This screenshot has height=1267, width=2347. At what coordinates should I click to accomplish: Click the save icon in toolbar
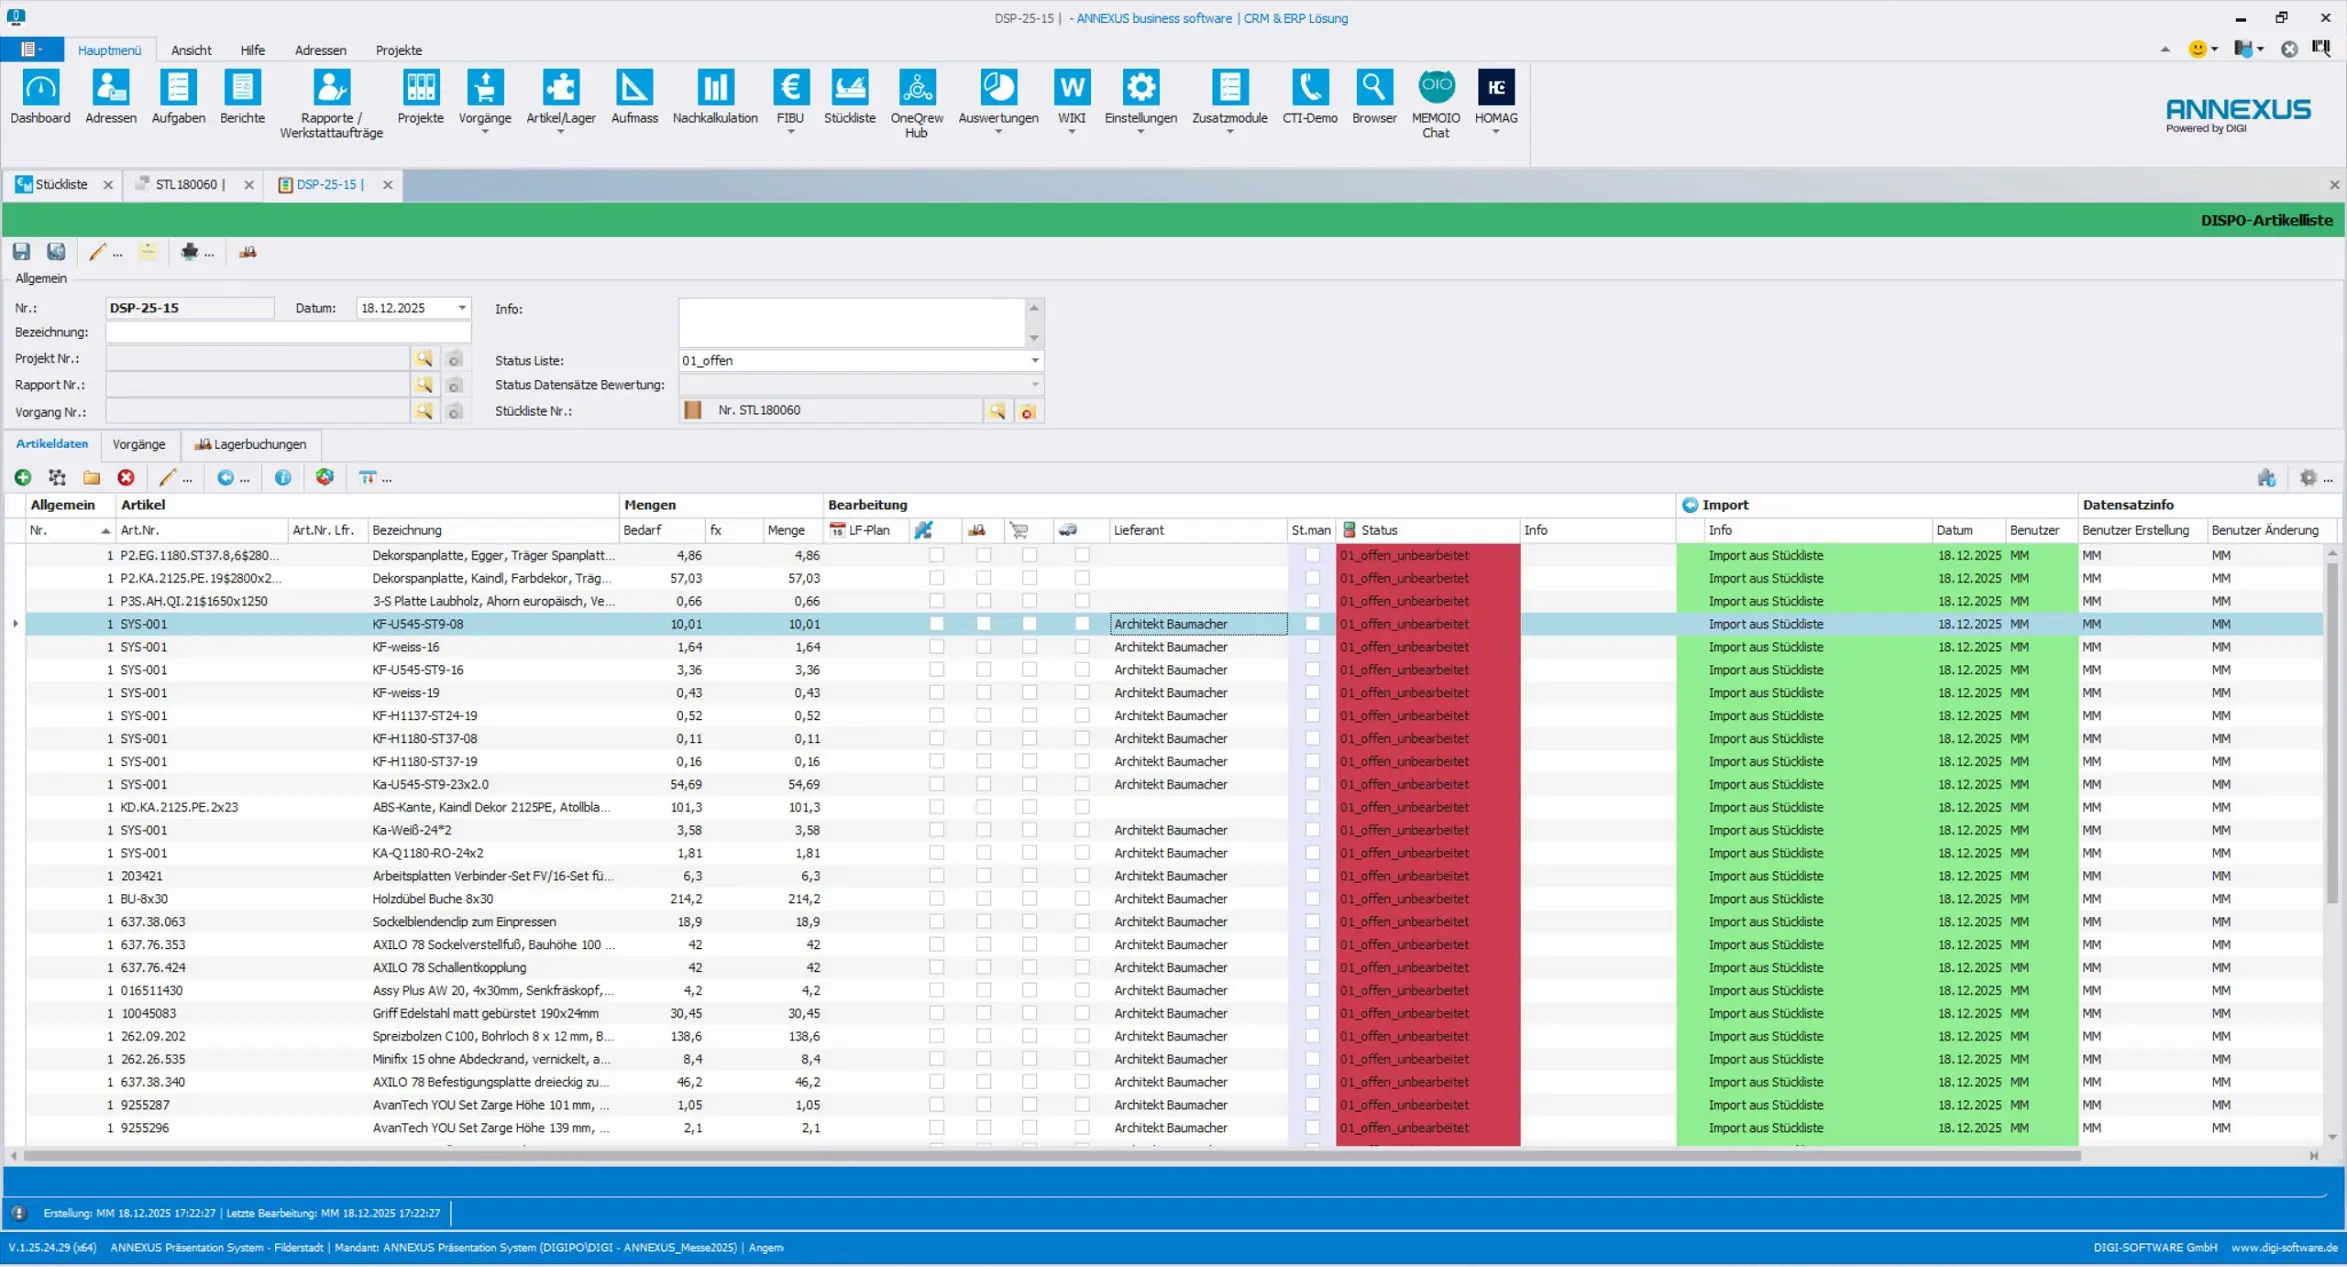[22, 252]
